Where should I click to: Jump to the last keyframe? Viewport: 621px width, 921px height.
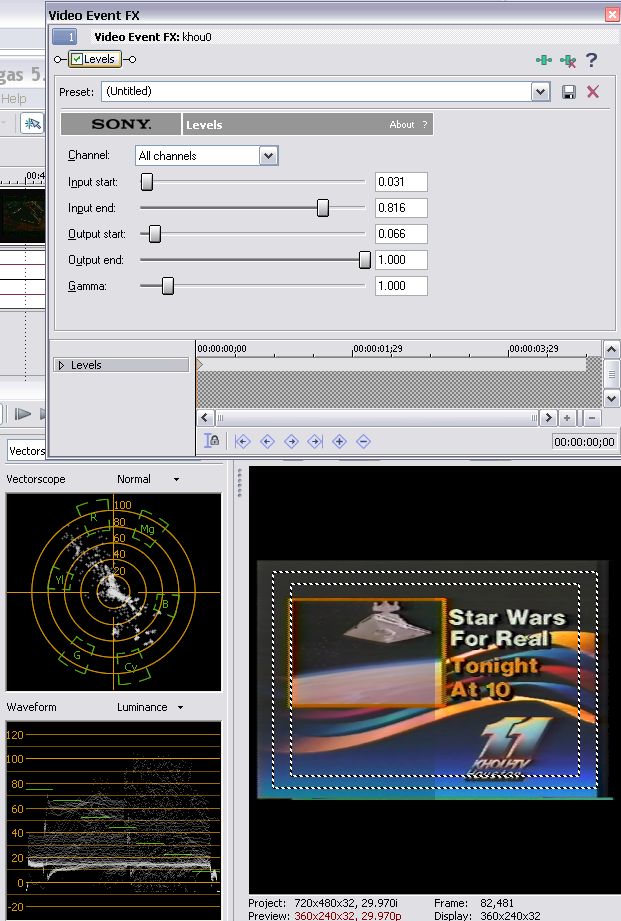point(315,441)
